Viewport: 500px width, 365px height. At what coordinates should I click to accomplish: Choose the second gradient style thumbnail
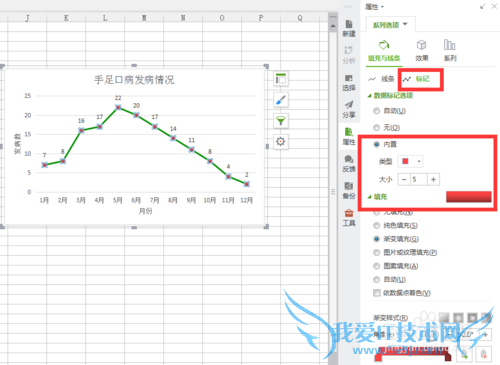[x=458, y=317]
